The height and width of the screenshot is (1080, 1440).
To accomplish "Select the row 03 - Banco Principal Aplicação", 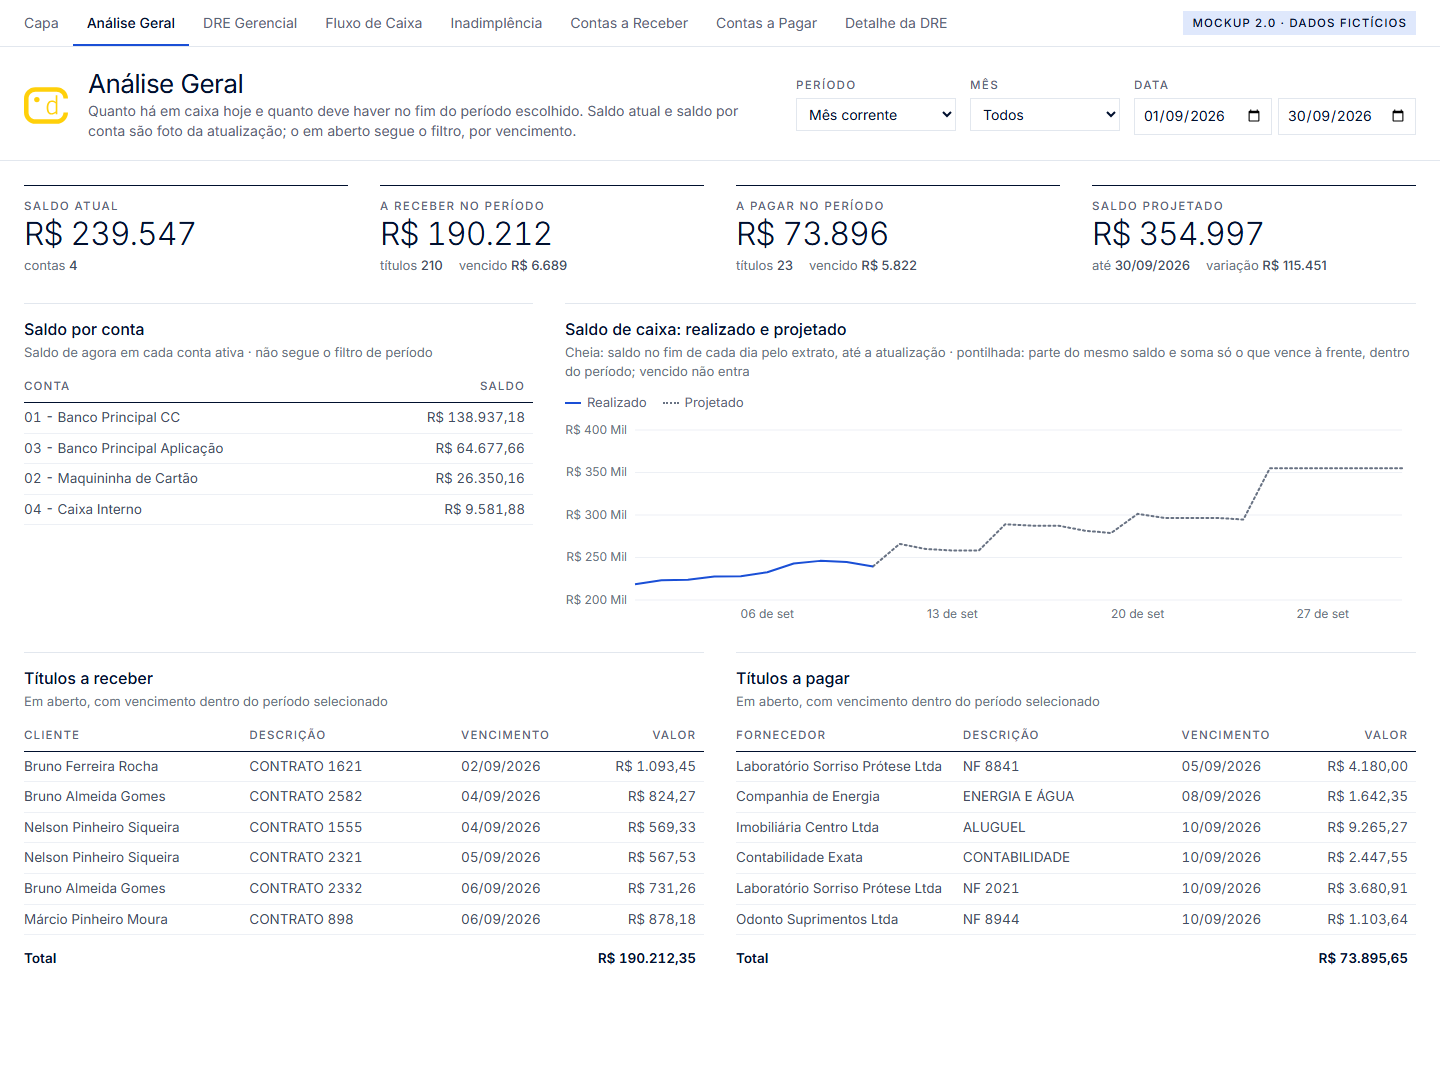I will point(278,449).
